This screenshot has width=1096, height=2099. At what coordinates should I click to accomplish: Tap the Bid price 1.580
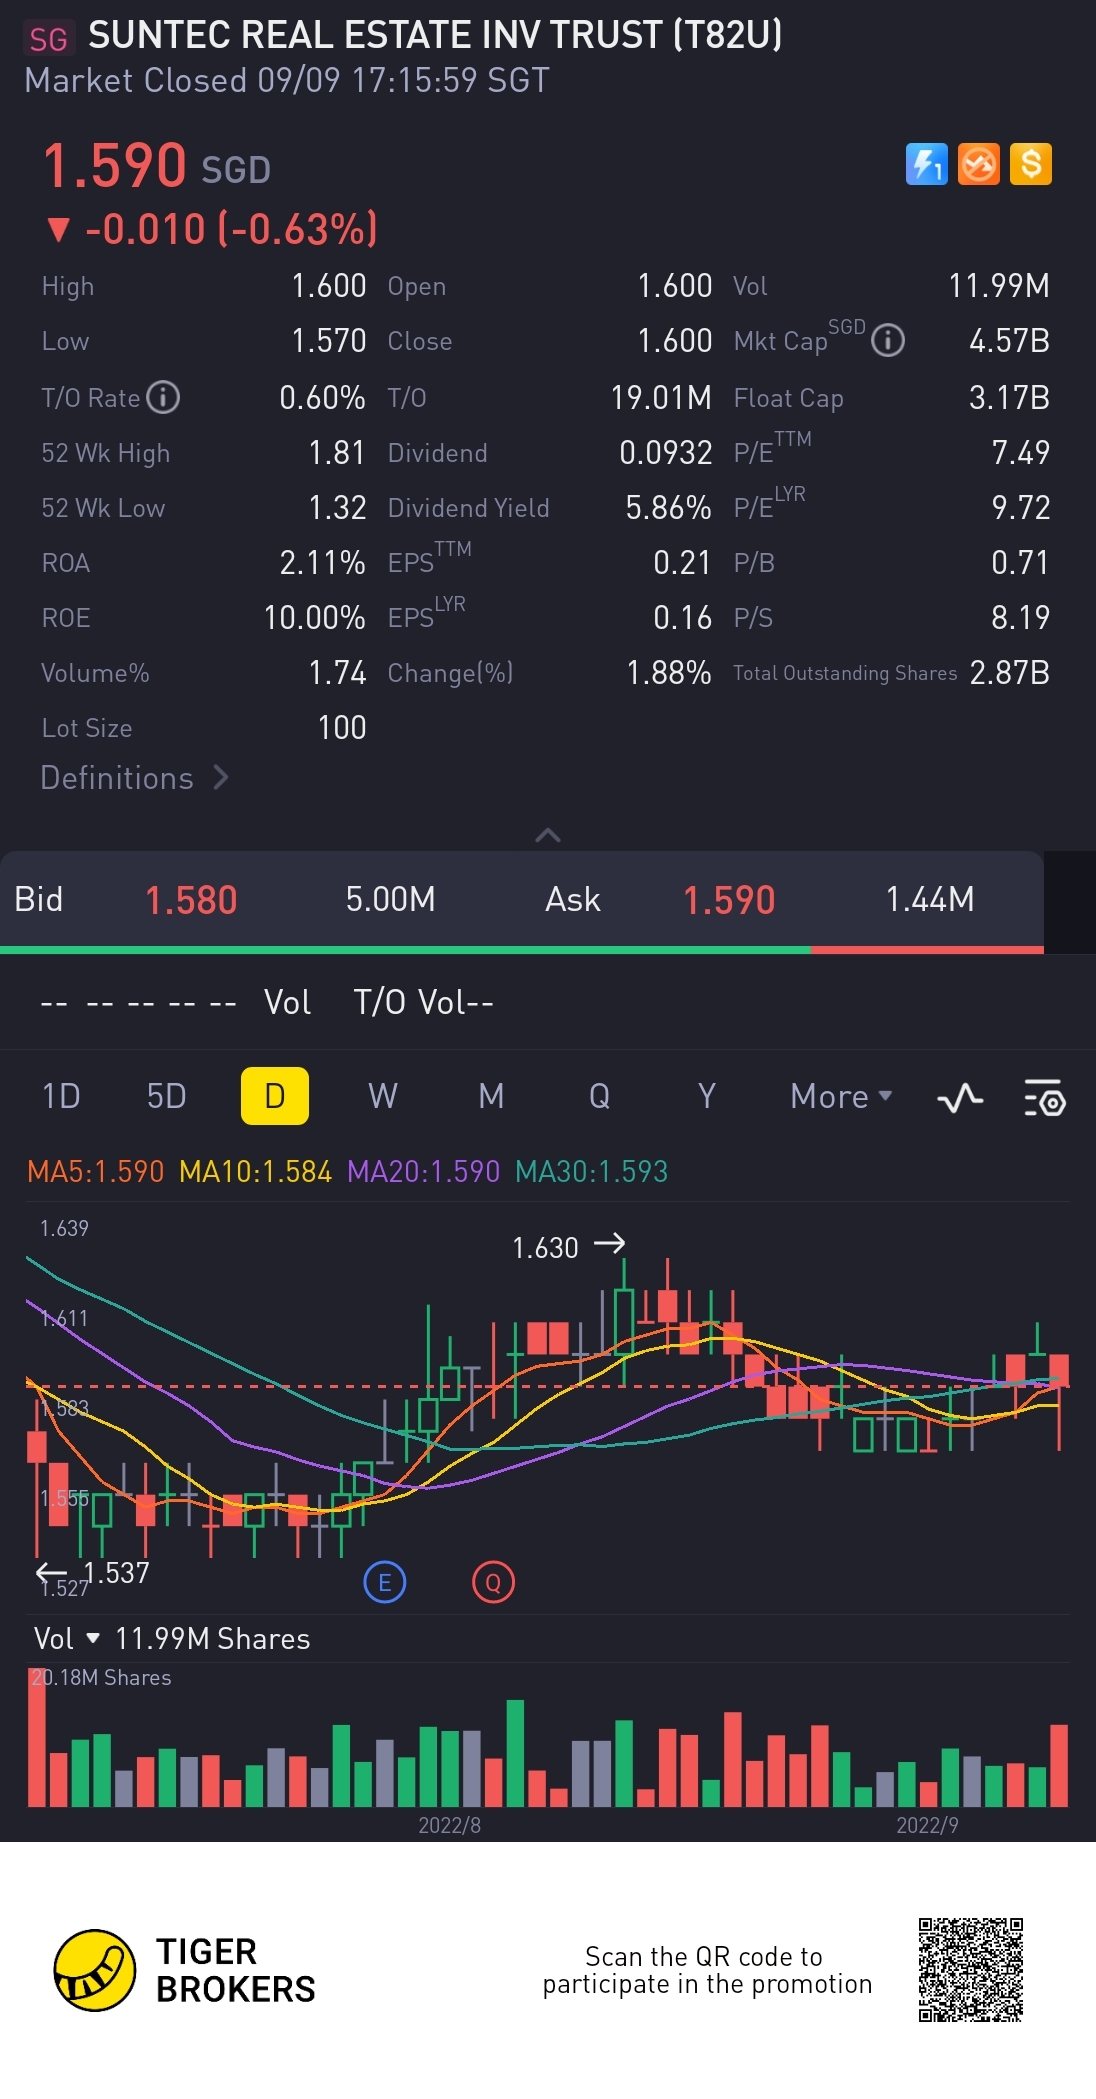[x=191, y=900]
